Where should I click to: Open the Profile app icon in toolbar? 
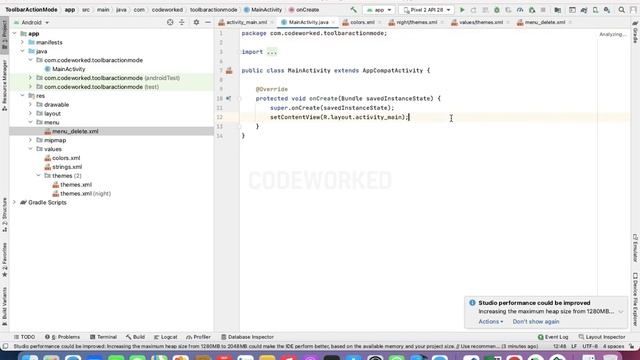tap(520, 10)
